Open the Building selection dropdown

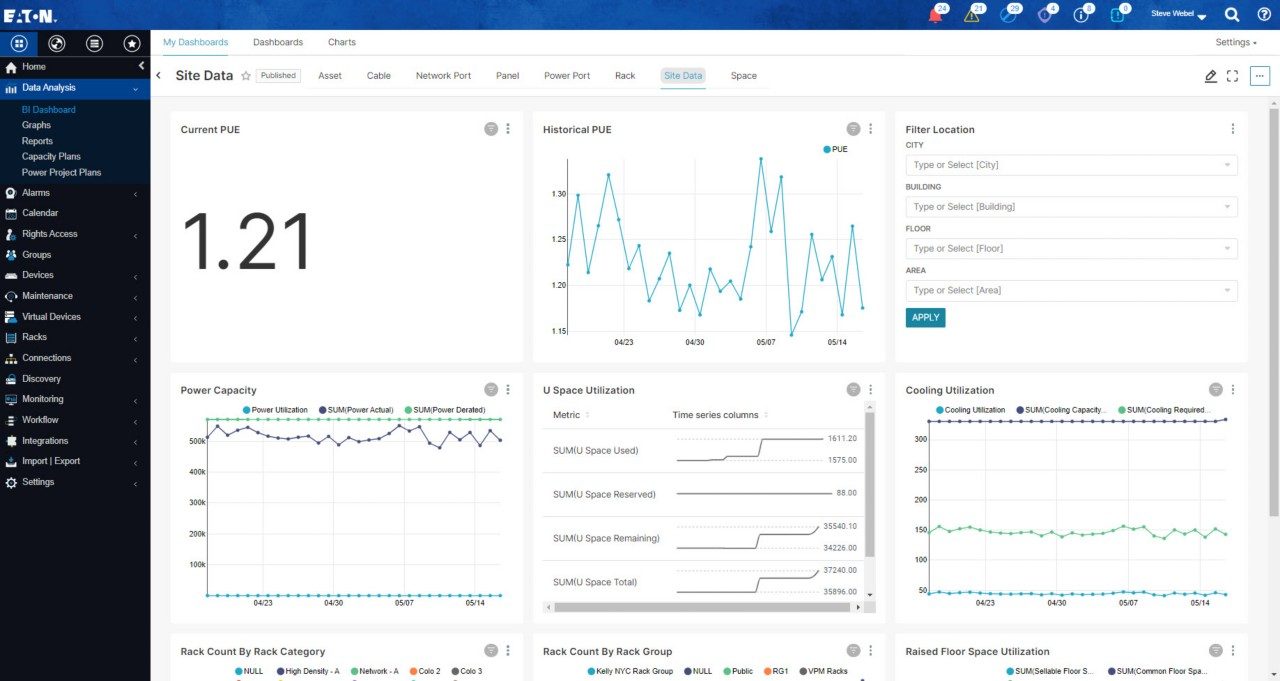tap(1070, 206)
